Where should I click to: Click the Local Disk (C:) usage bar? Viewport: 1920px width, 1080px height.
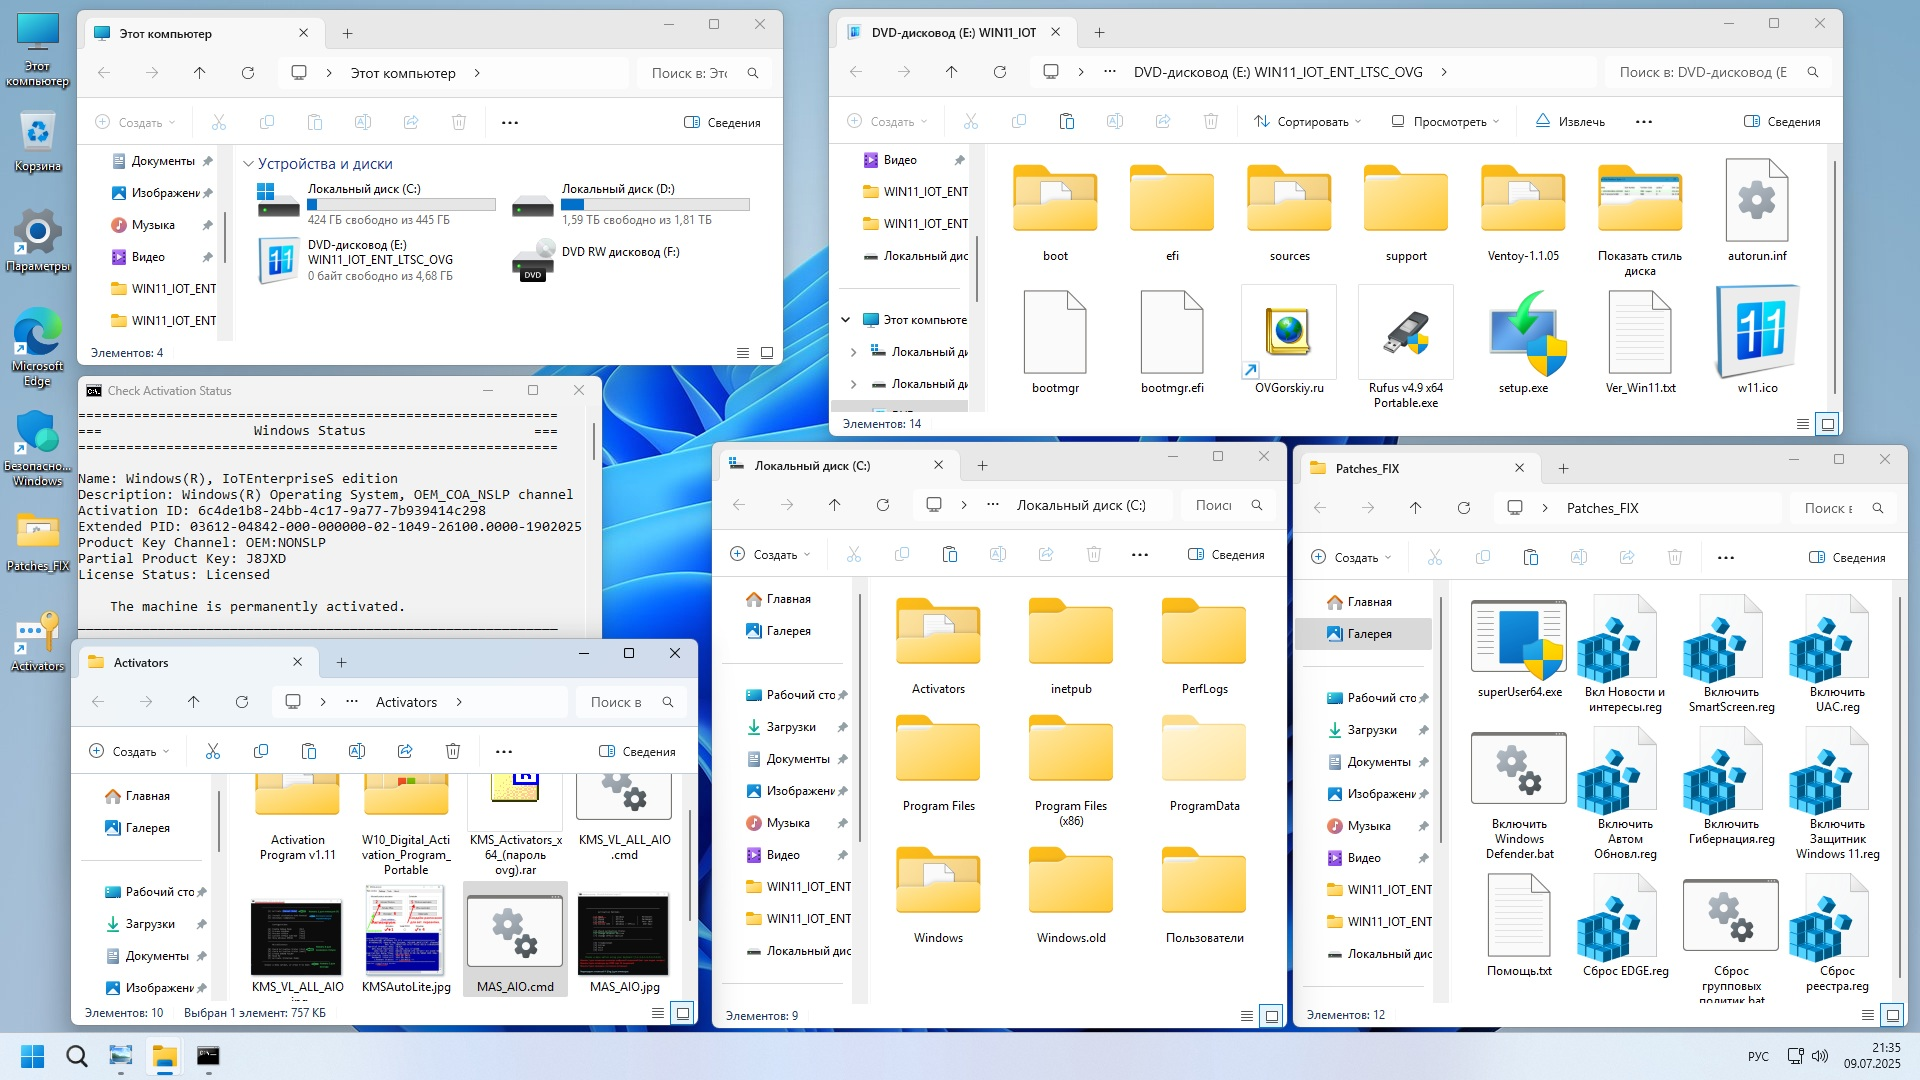click(401, 204)
